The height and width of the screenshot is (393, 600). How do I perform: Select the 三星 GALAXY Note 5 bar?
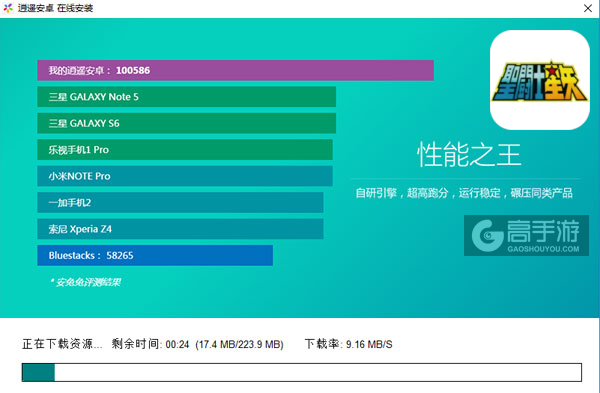point(186,97)
